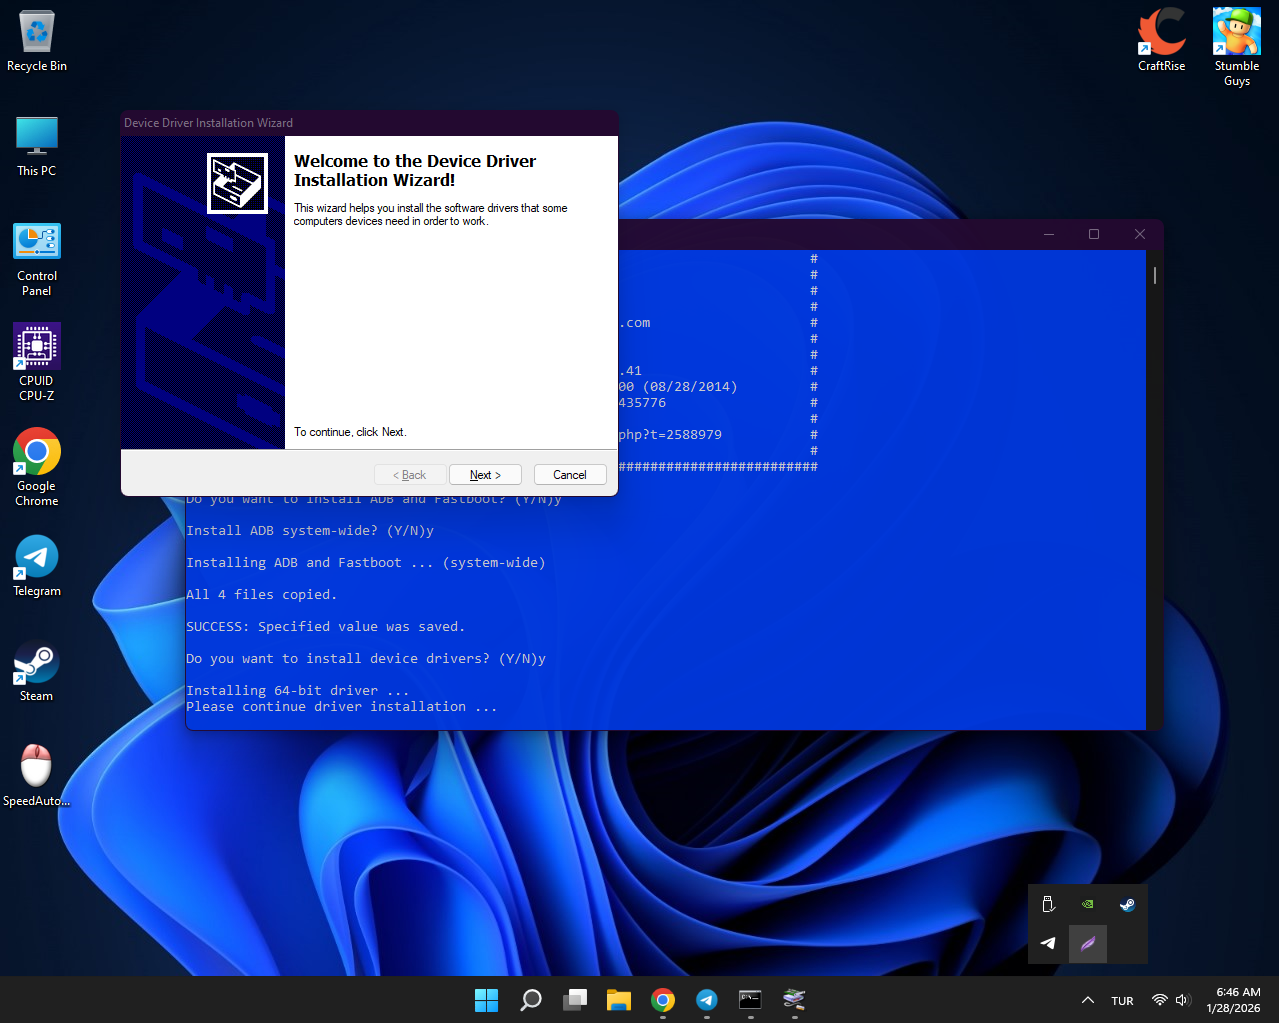Switch to the command prompt taskbar icon
Screen dimensions: 1279x1023
(x=751, y=1000)
